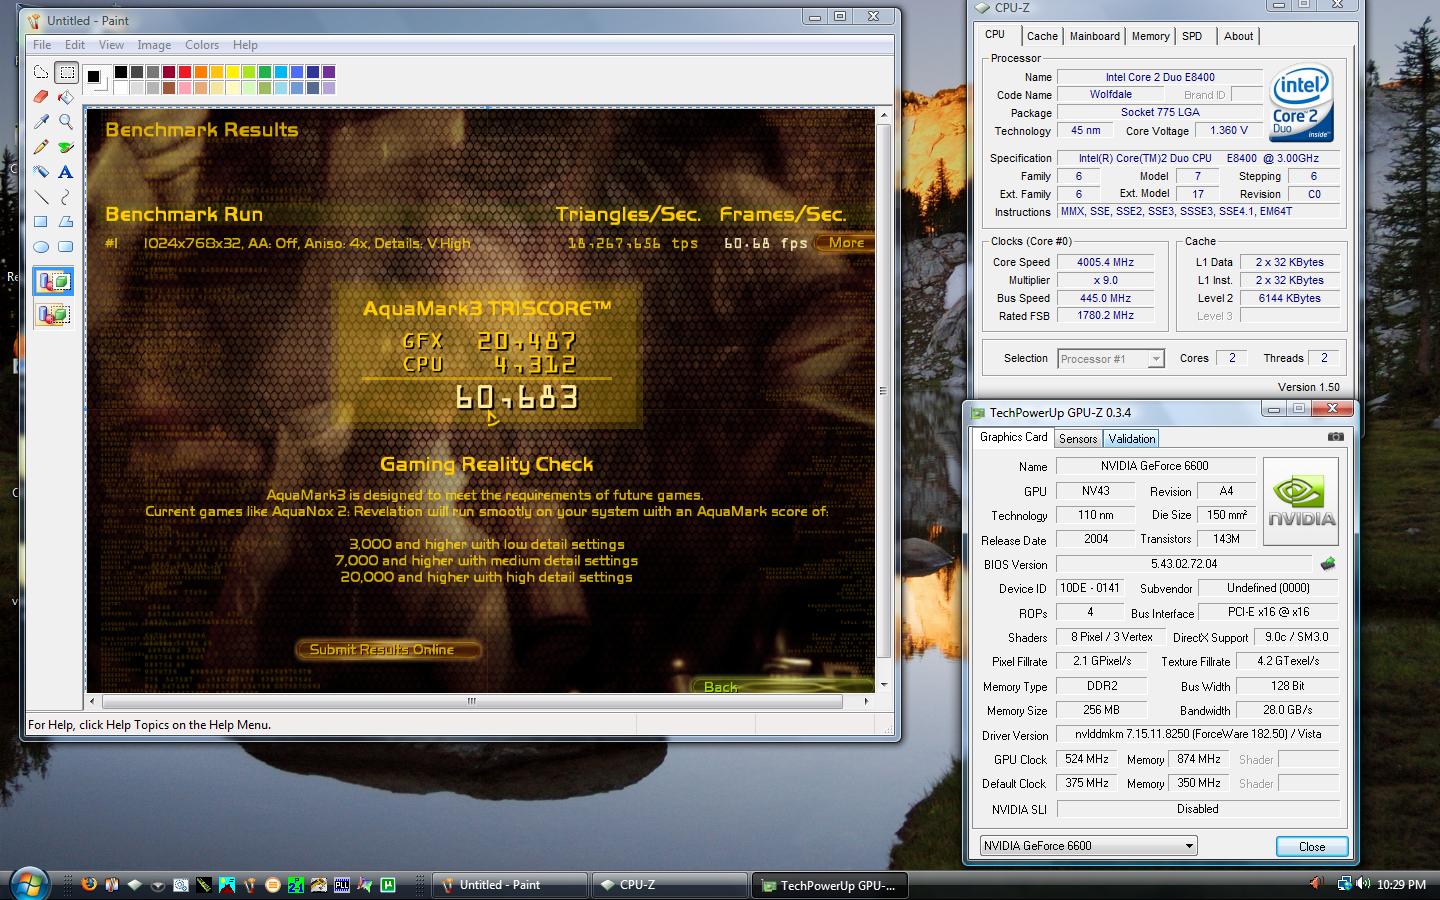The width and height of the screenshot is (1440, 900).
Task: Switch to the Cache tab in CPU-Z
Action: coord(1042,36)
